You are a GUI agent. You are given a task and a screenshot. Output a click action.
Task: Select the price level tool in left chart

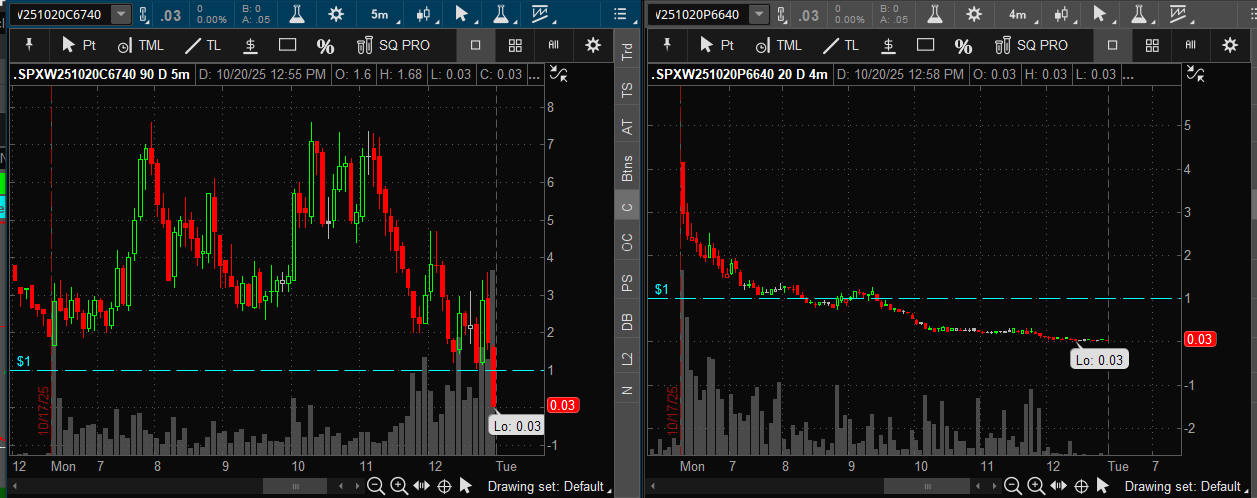click(250, 45)
